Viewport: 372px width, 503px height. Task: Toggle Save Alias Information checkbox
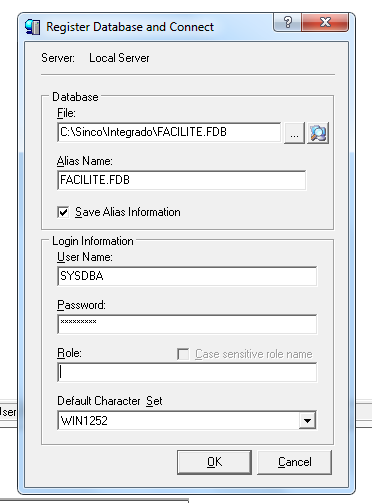tap(63, 212)
